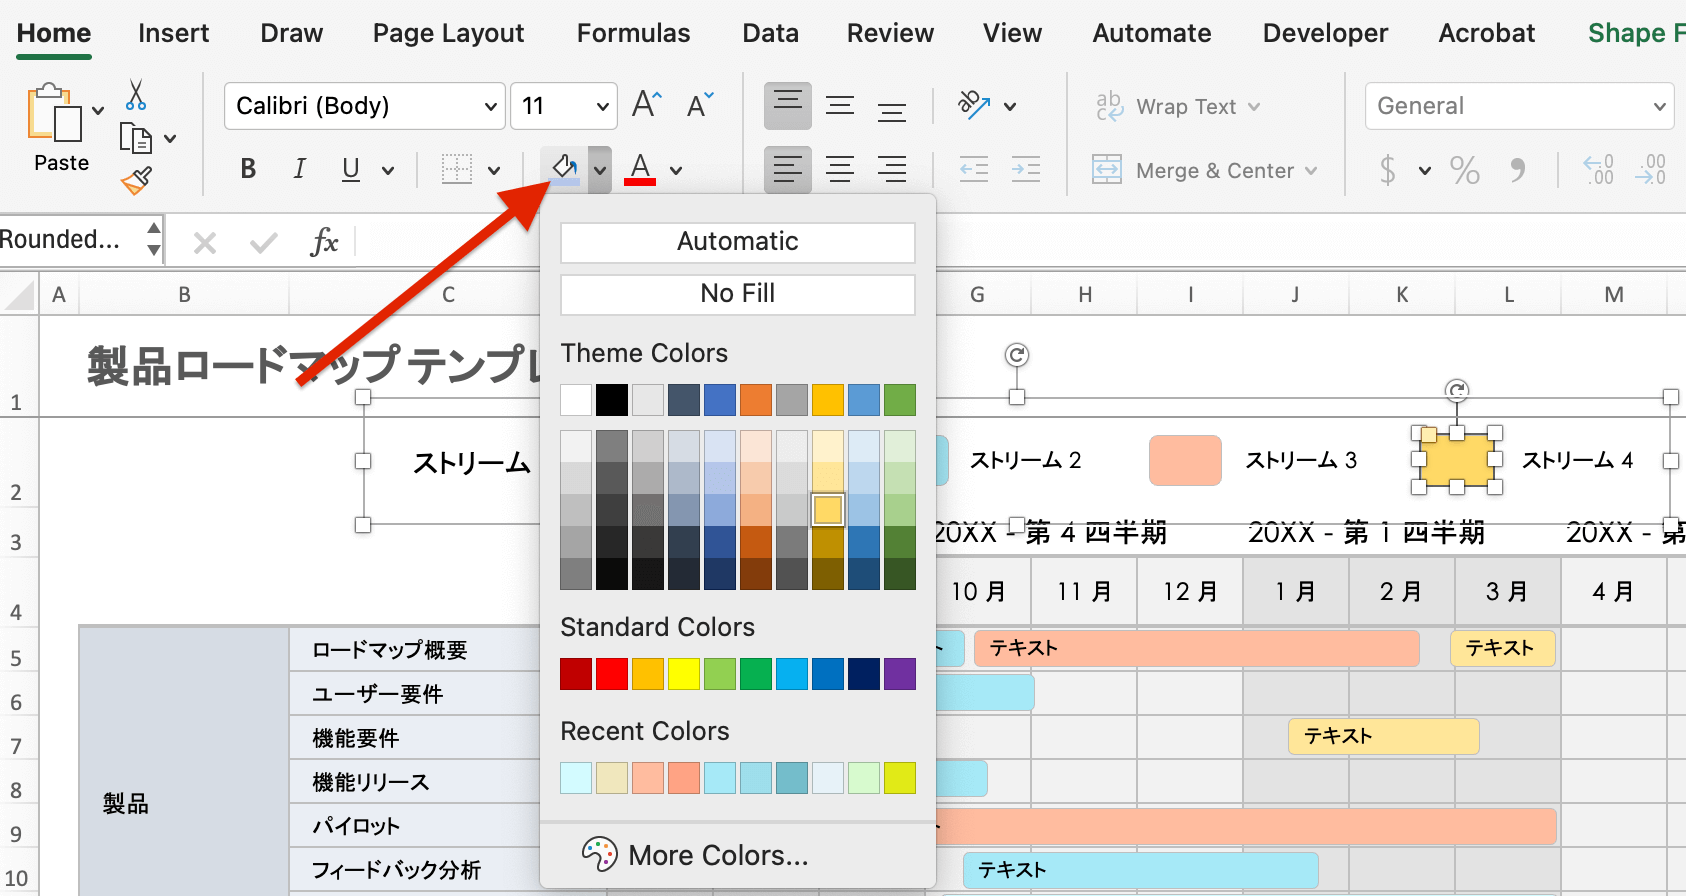This screenshot has height=896, width=1686.
Task: Open the Review tab
Action: (890, 33)
